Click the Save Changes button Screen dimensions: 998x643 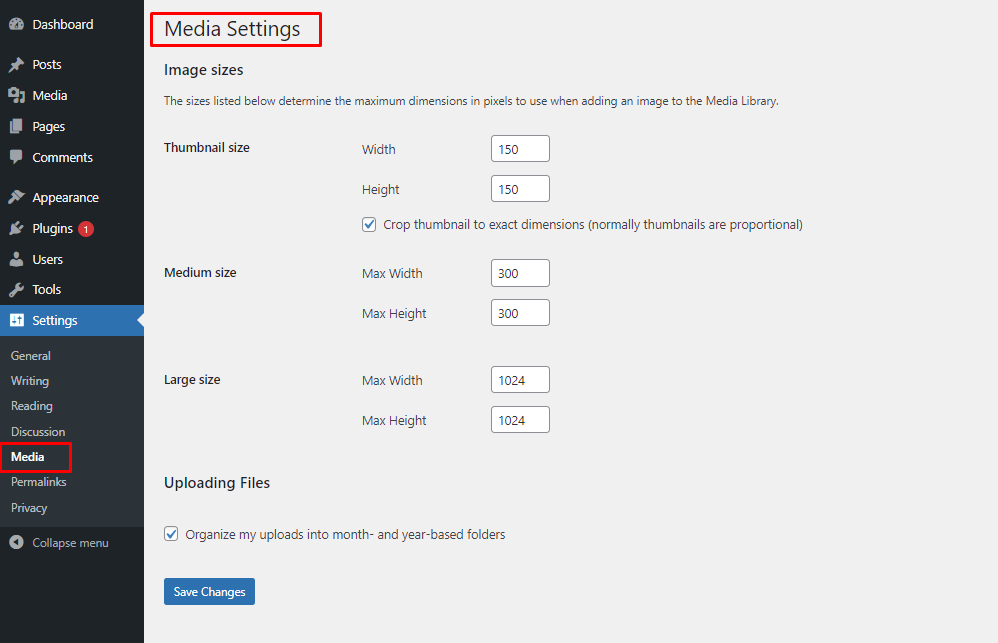209,591
